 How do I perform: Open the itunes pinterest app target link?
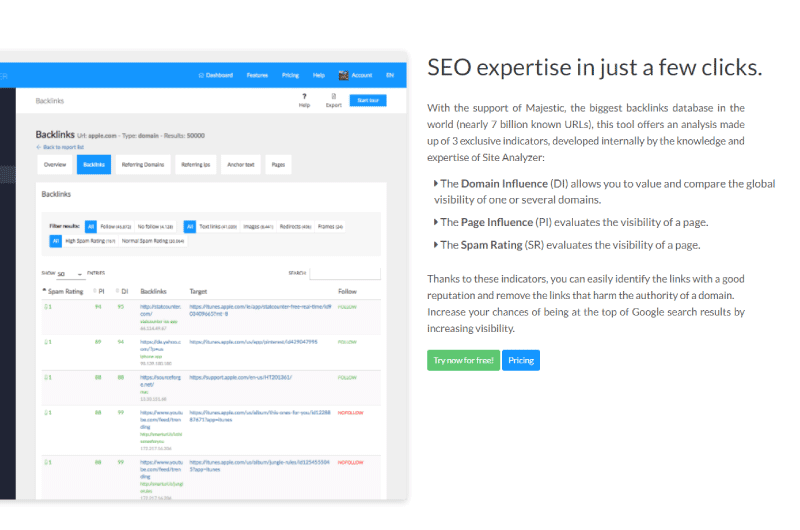pos(254,342)
